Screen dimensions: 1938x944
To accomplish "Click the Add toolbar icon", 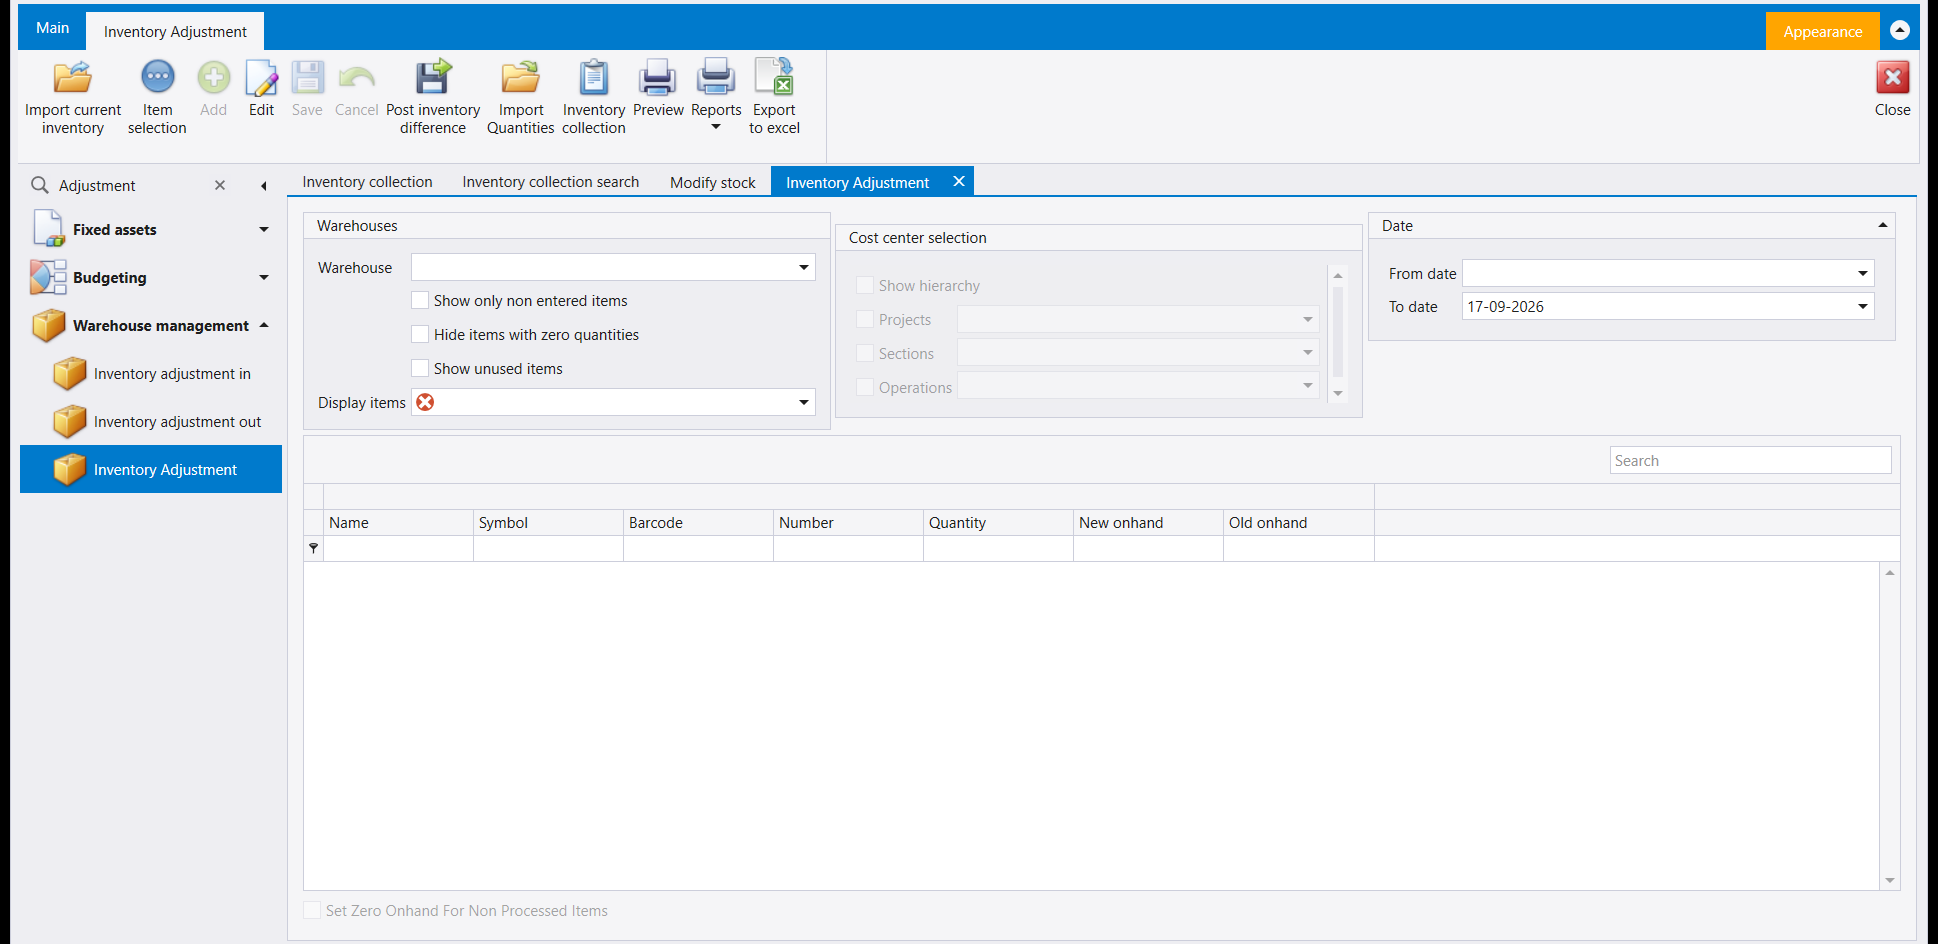I will [x=213, y=78].
